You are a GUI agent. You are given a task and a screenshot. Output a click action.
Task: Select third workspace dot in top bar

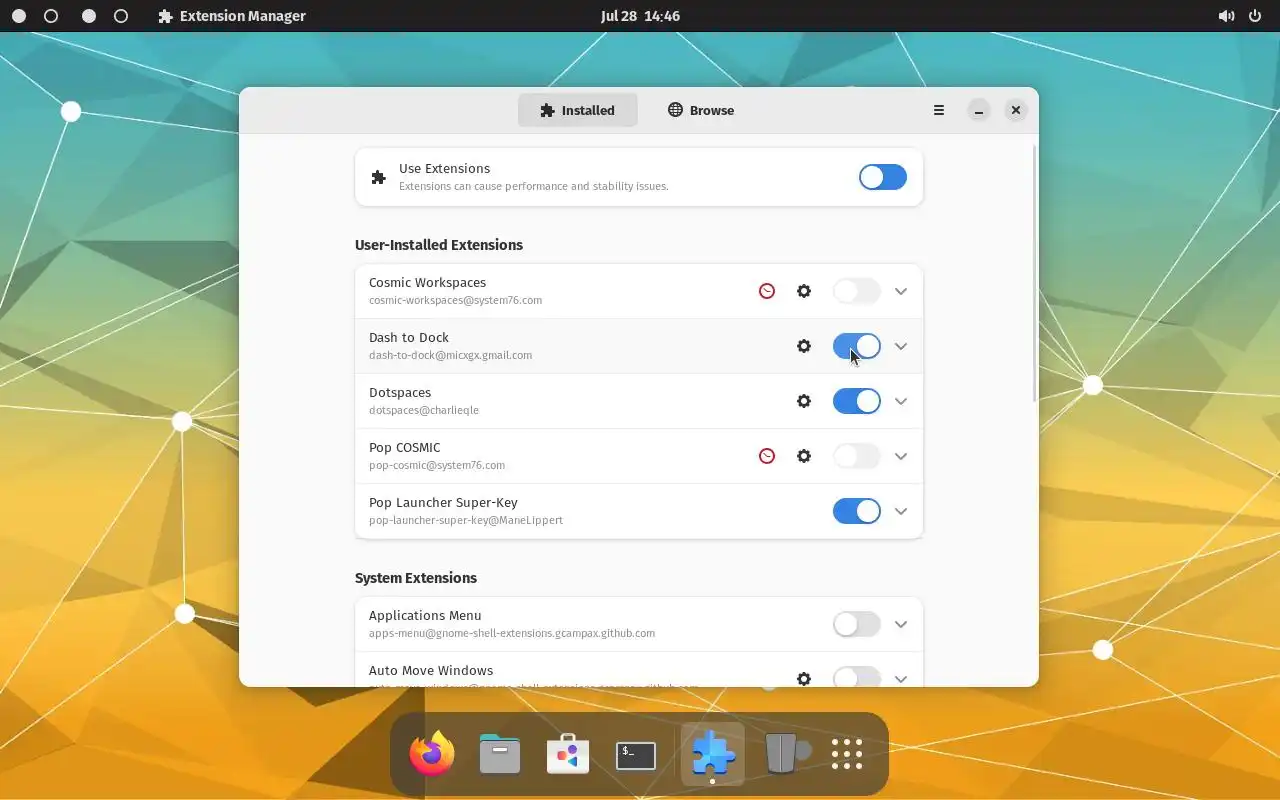[x=89, y=16]
